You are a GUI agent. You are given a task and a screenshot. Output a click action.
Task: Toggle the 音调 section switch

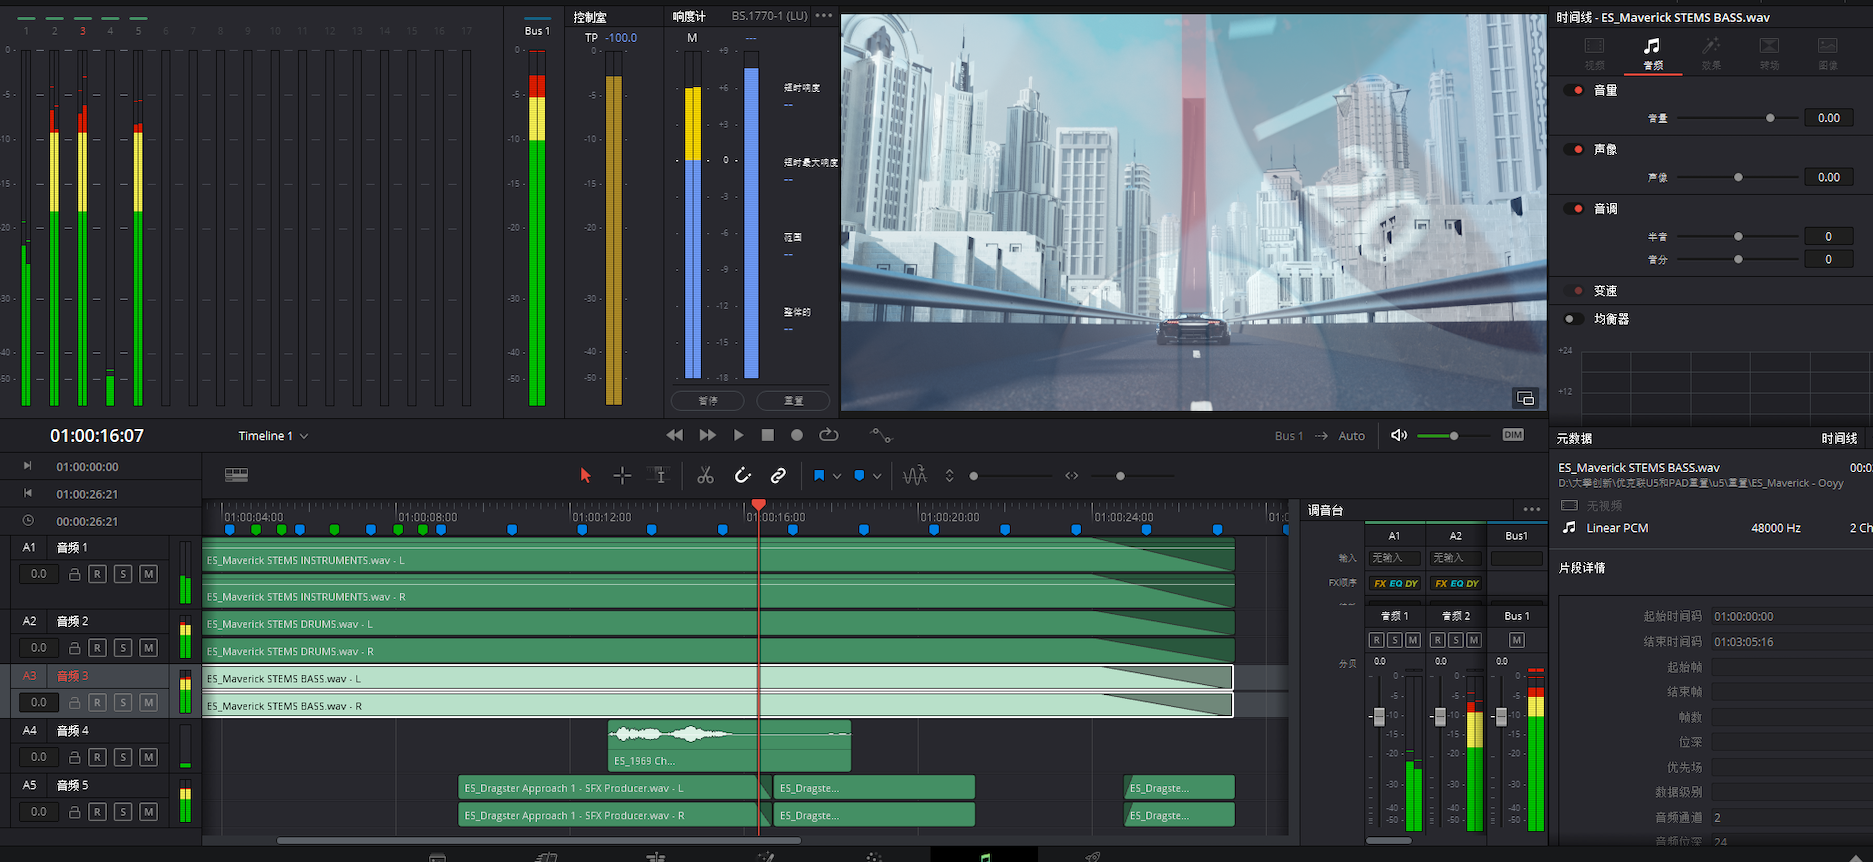[x=1574, y=209]
